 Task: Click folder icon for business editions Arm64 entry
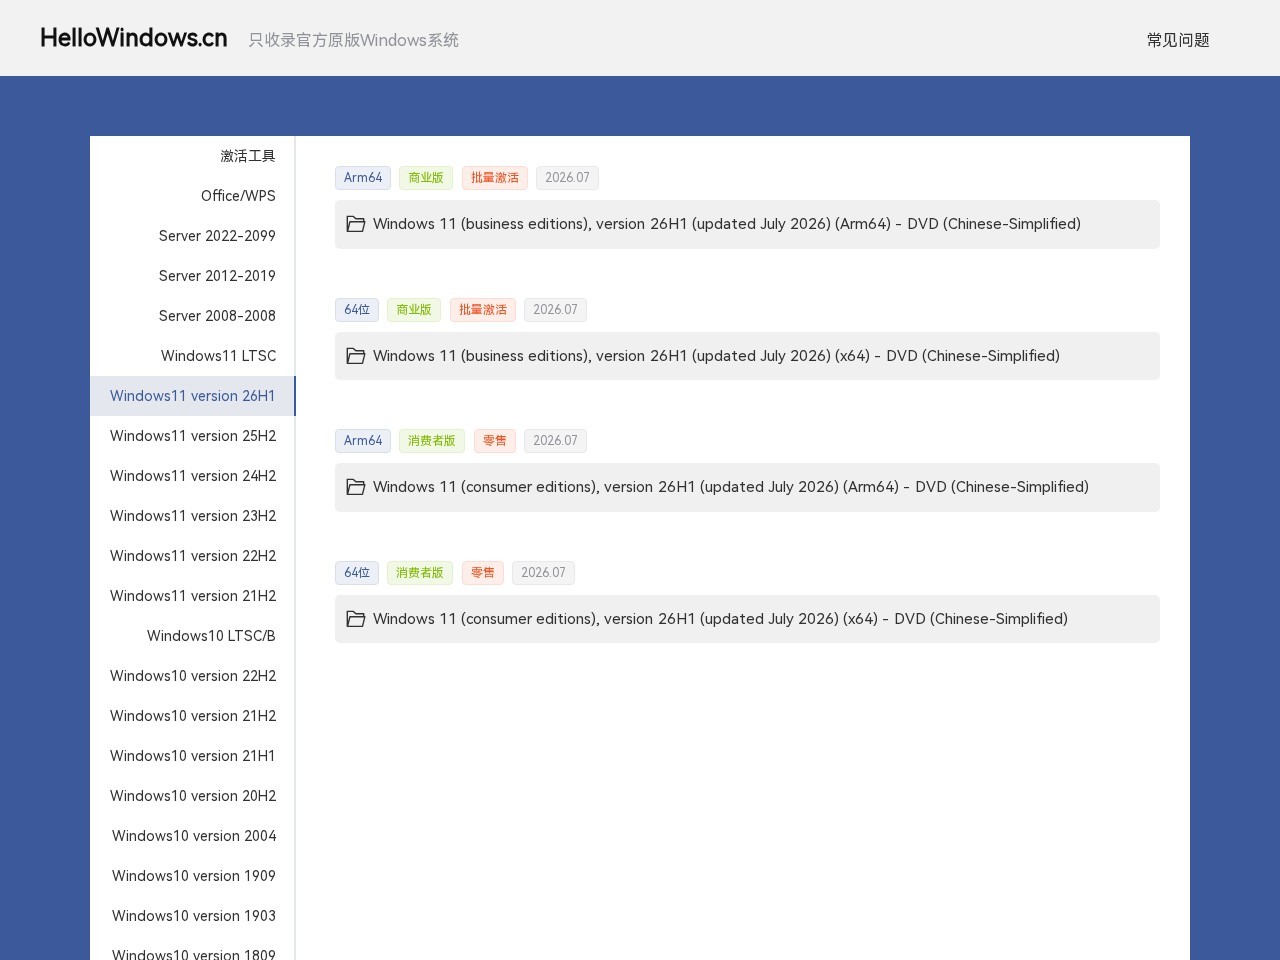355,224
